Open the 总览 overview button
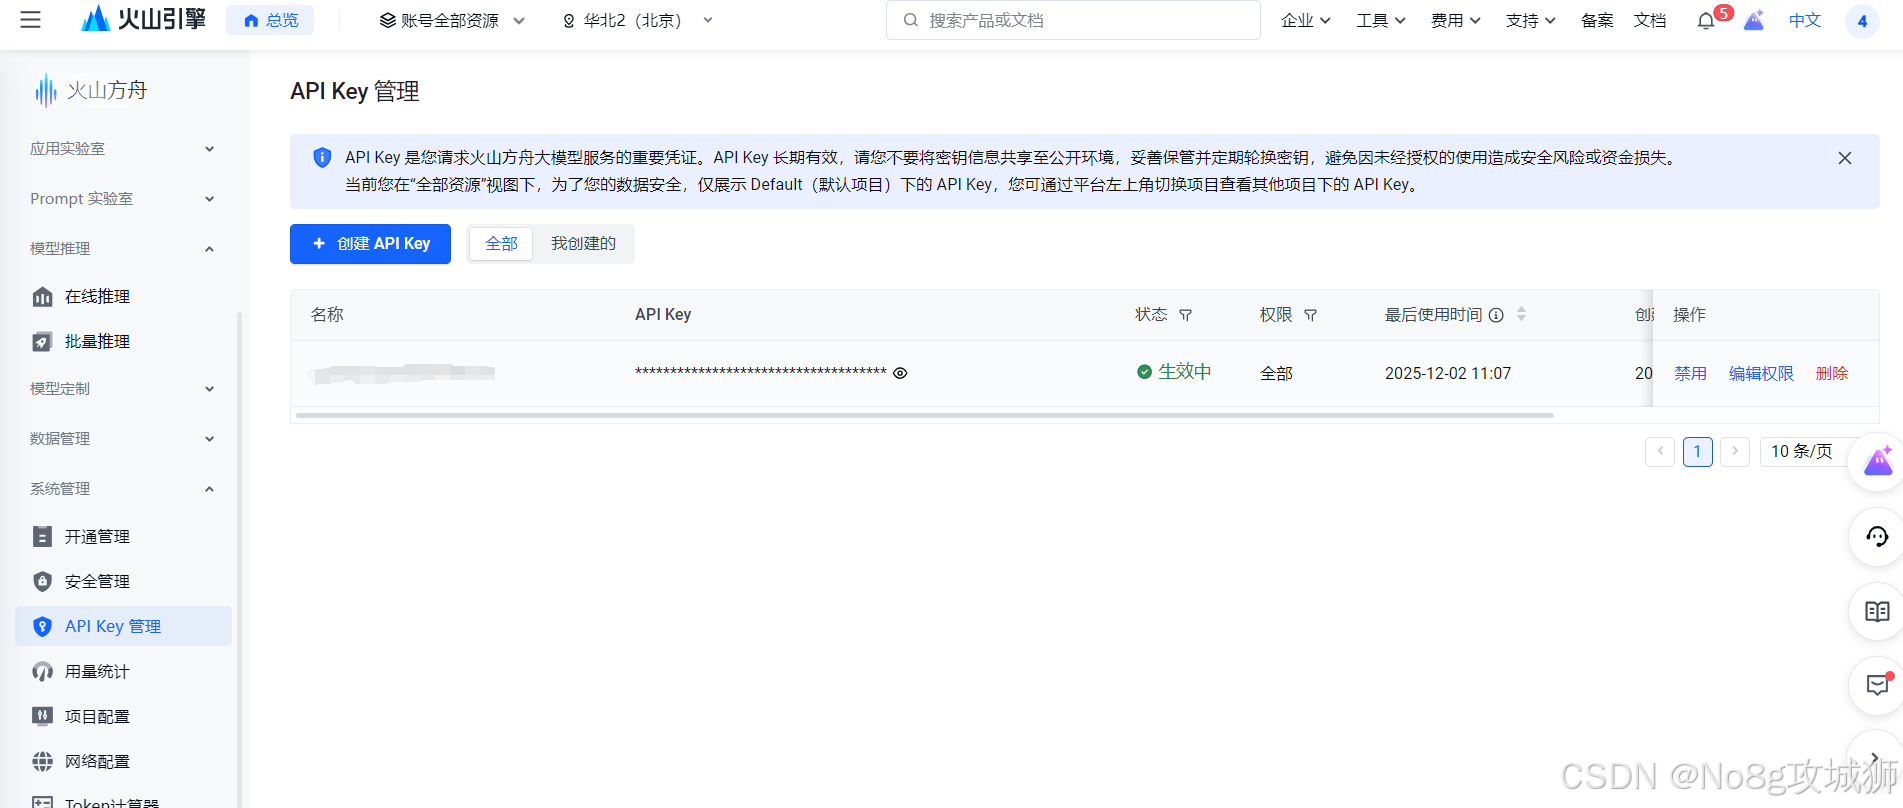 pyautogui.click(x=270, y=20)
